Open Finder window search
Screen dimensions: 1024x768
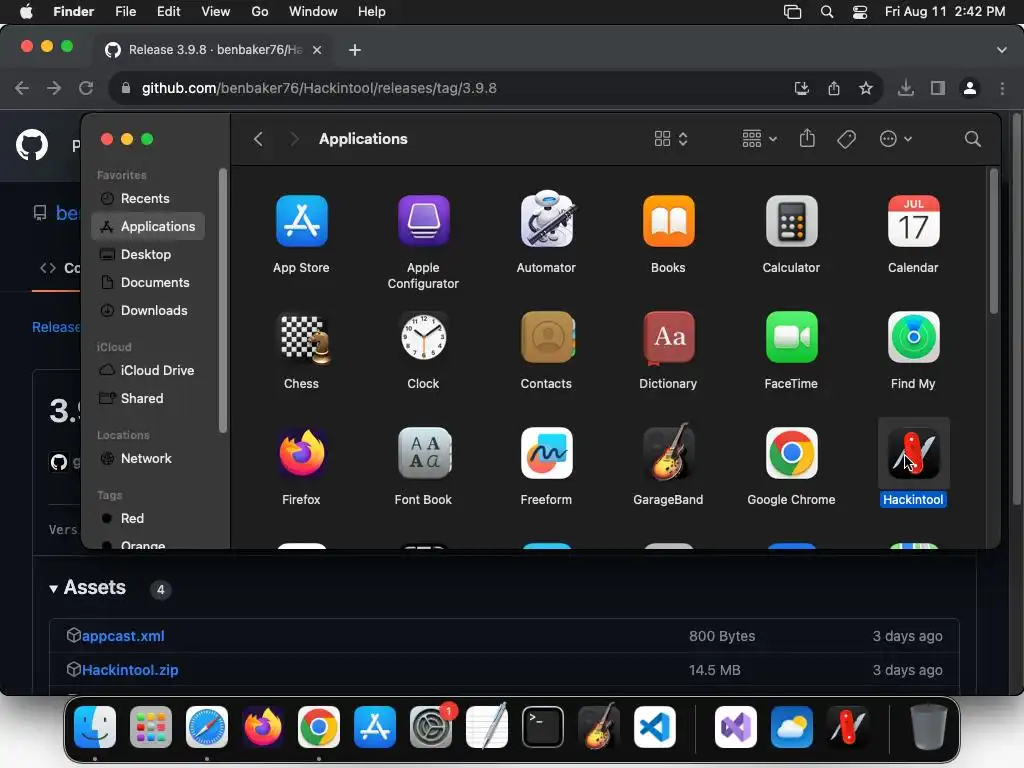coord(972,138)
